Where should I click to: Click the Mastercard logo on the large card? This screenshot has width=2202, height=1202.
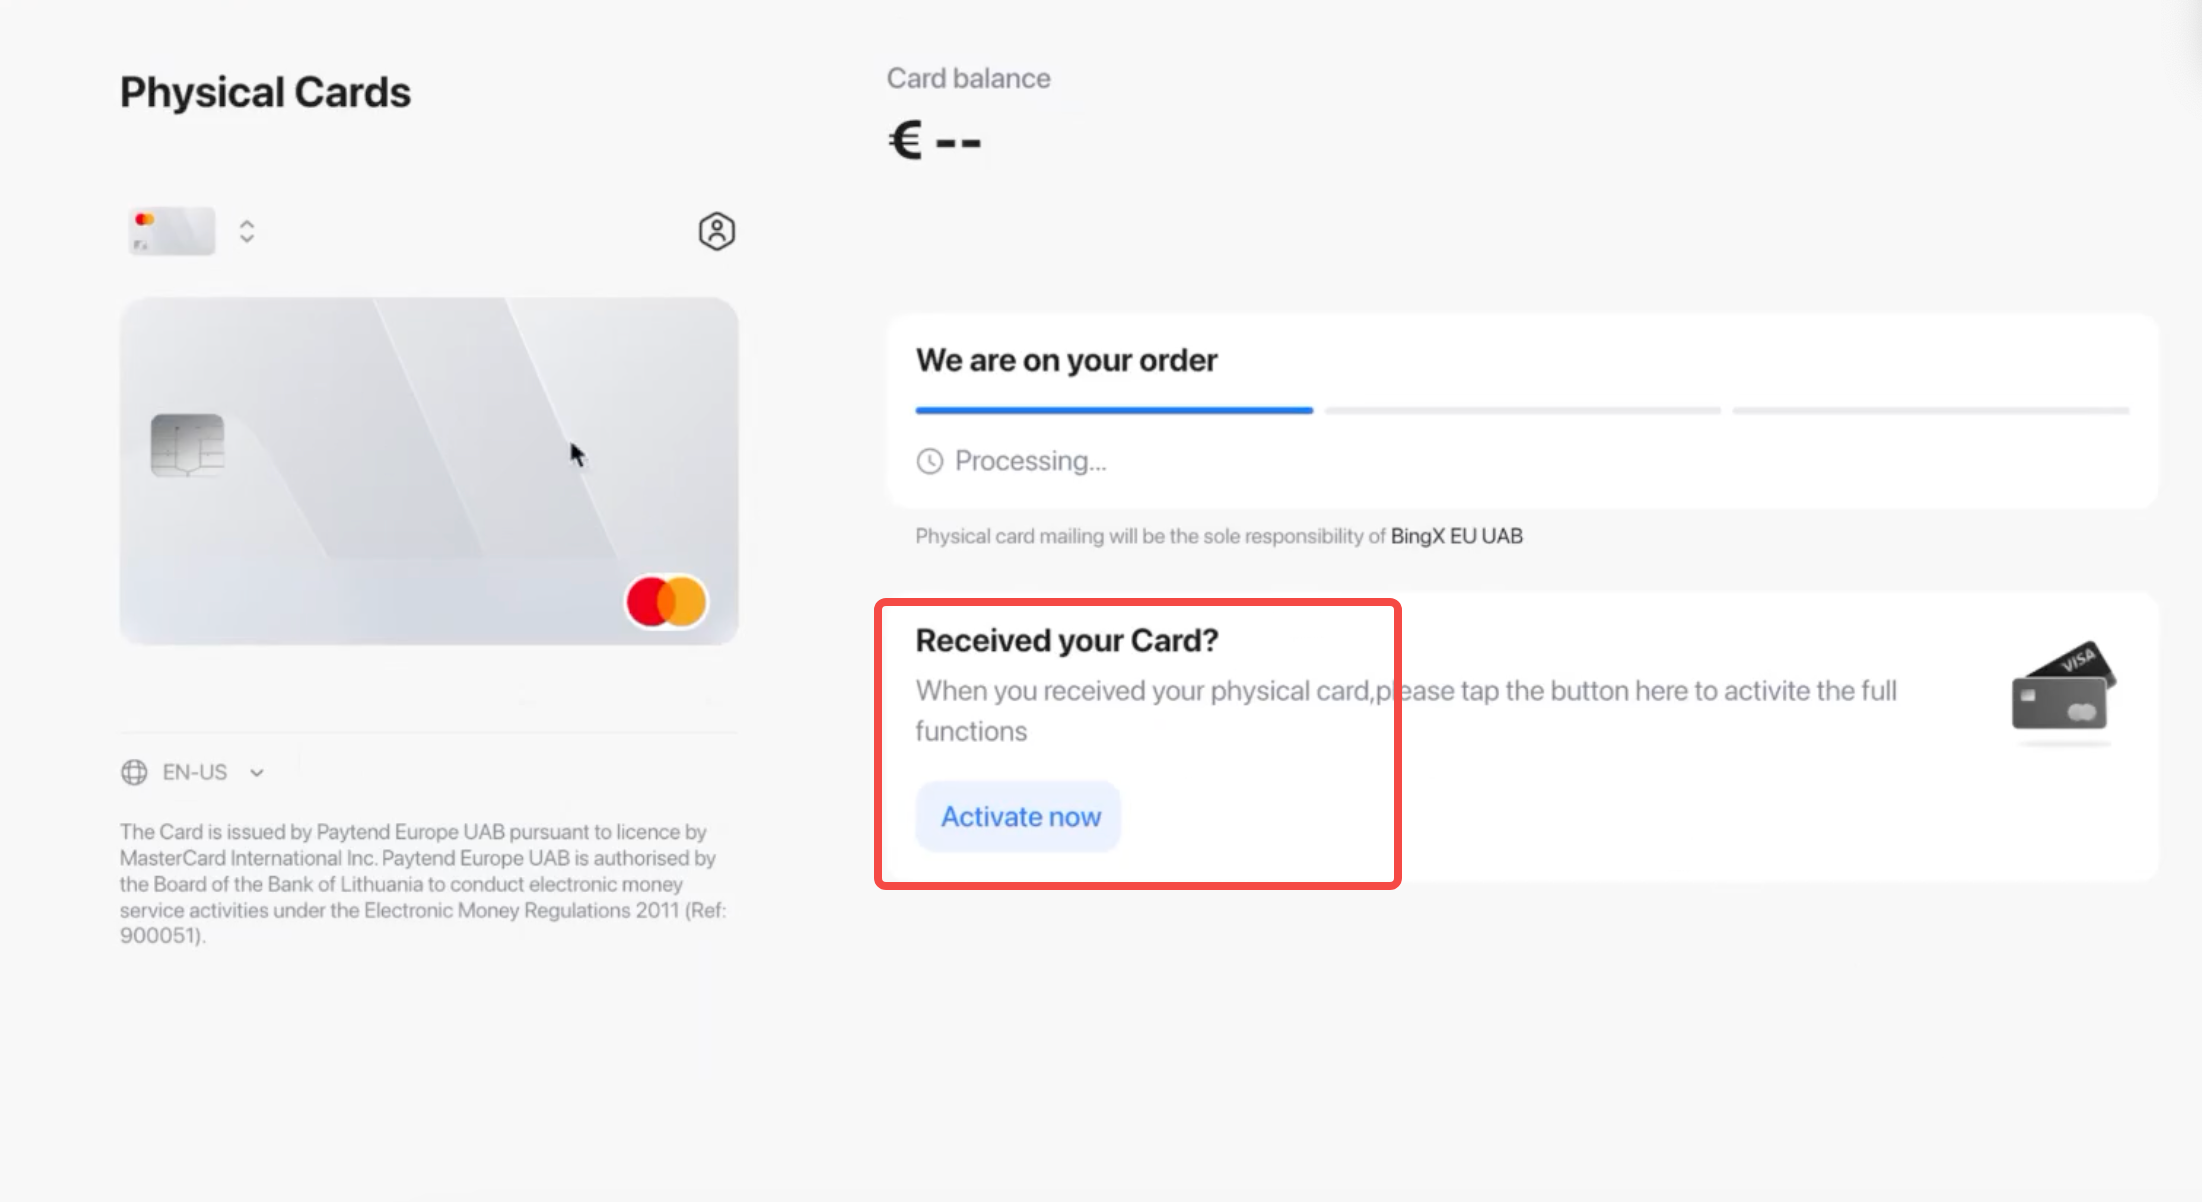pyautogui.click(x=666, y=601)
